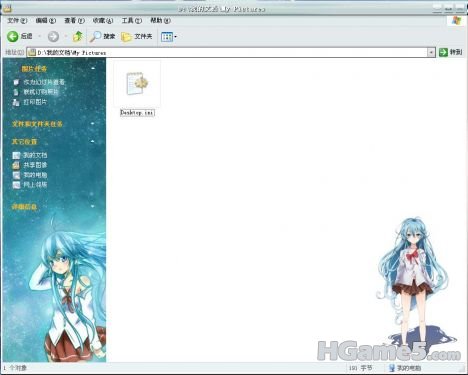Open 我的文档 from Other Places
Image resolution: width=468 pixels, height=375 pixels.
click(35, 155)
